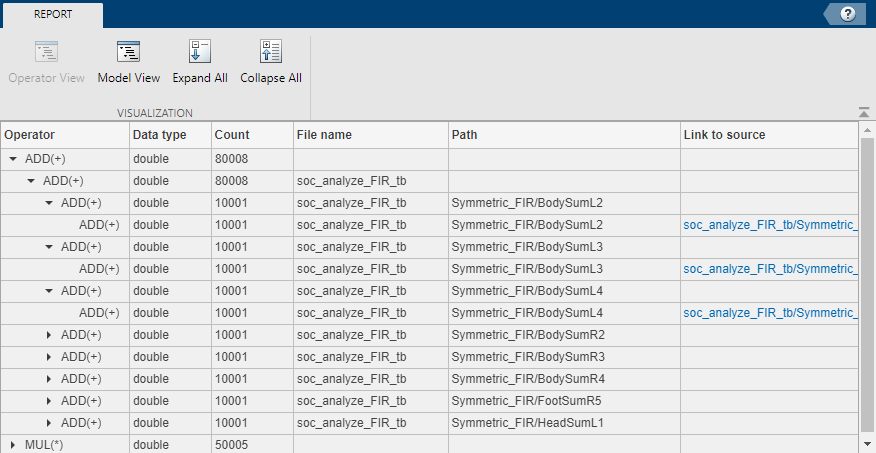The image size is (876, 453).
Task: Sort by the Count column header
Action: pos(232,135)
